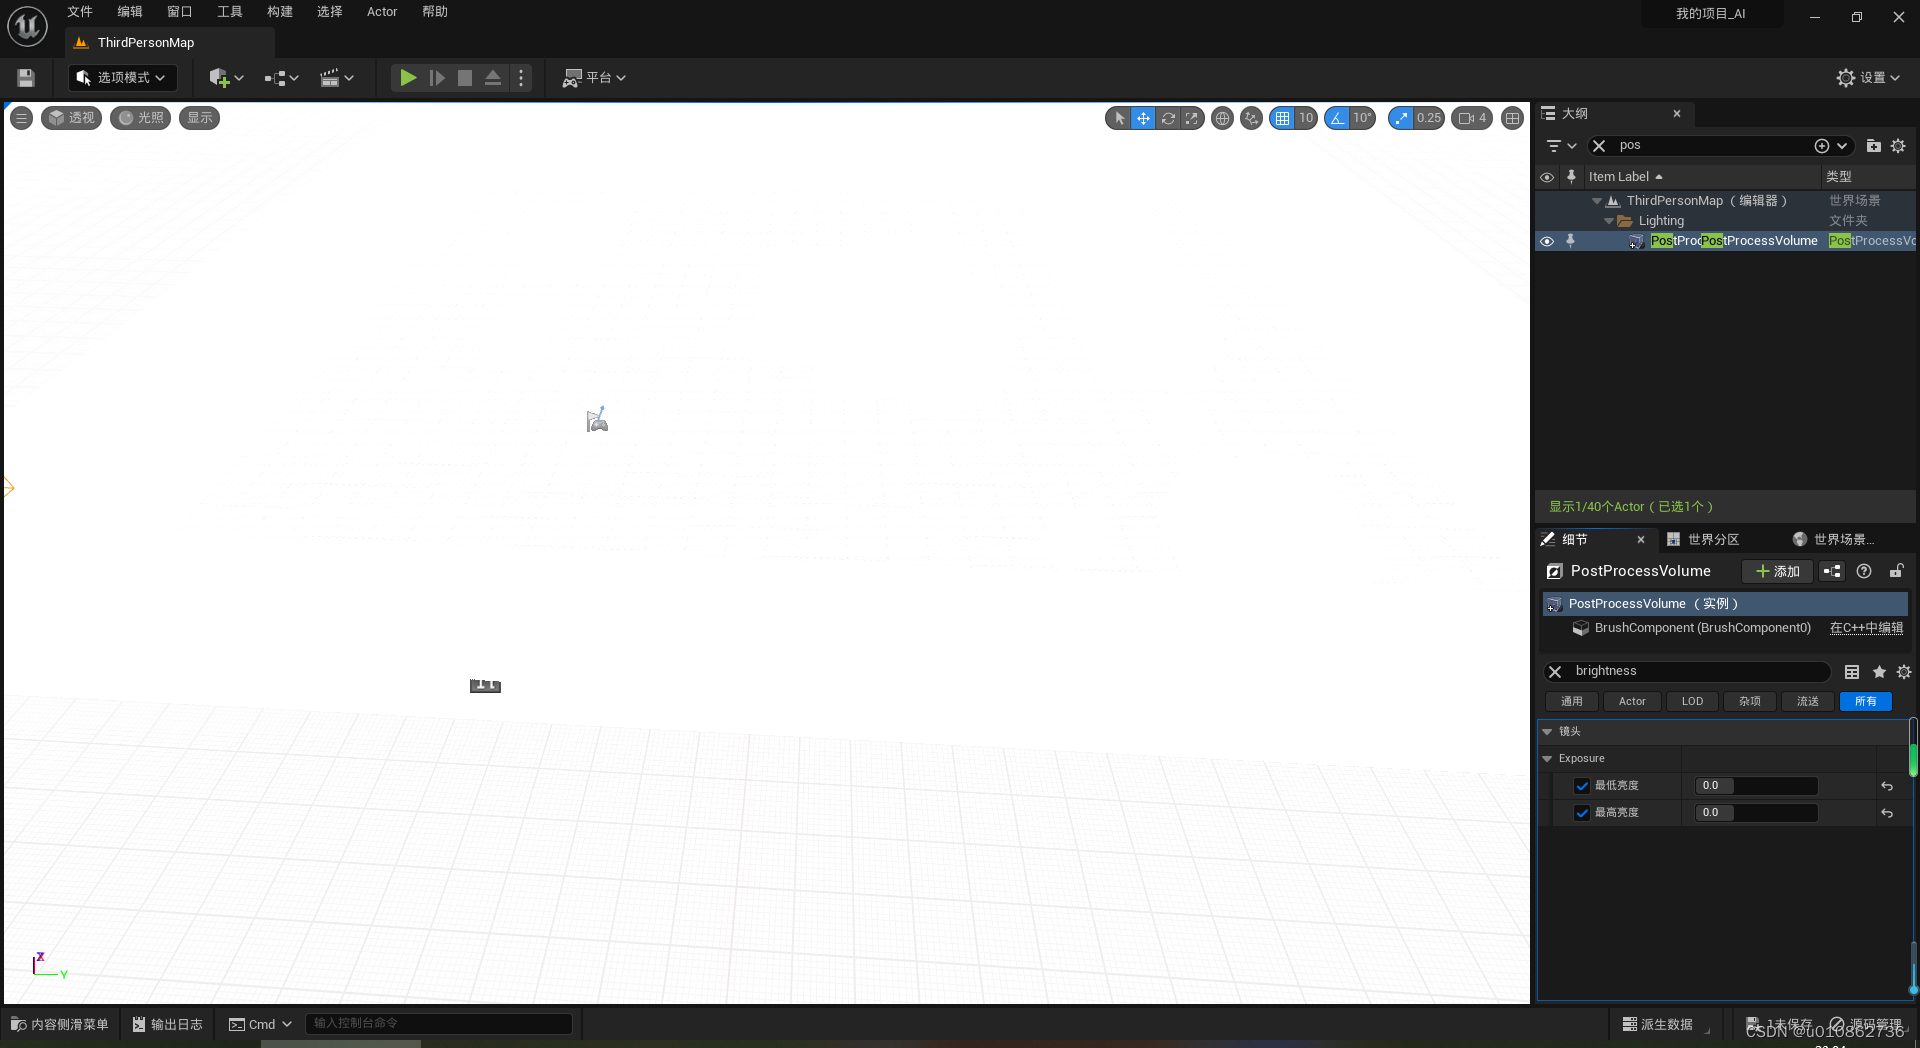The width and height of the screenshot is (1920, 1048).
Task: Toggle surface snapping icon
Action: (x=1251, y=118)
